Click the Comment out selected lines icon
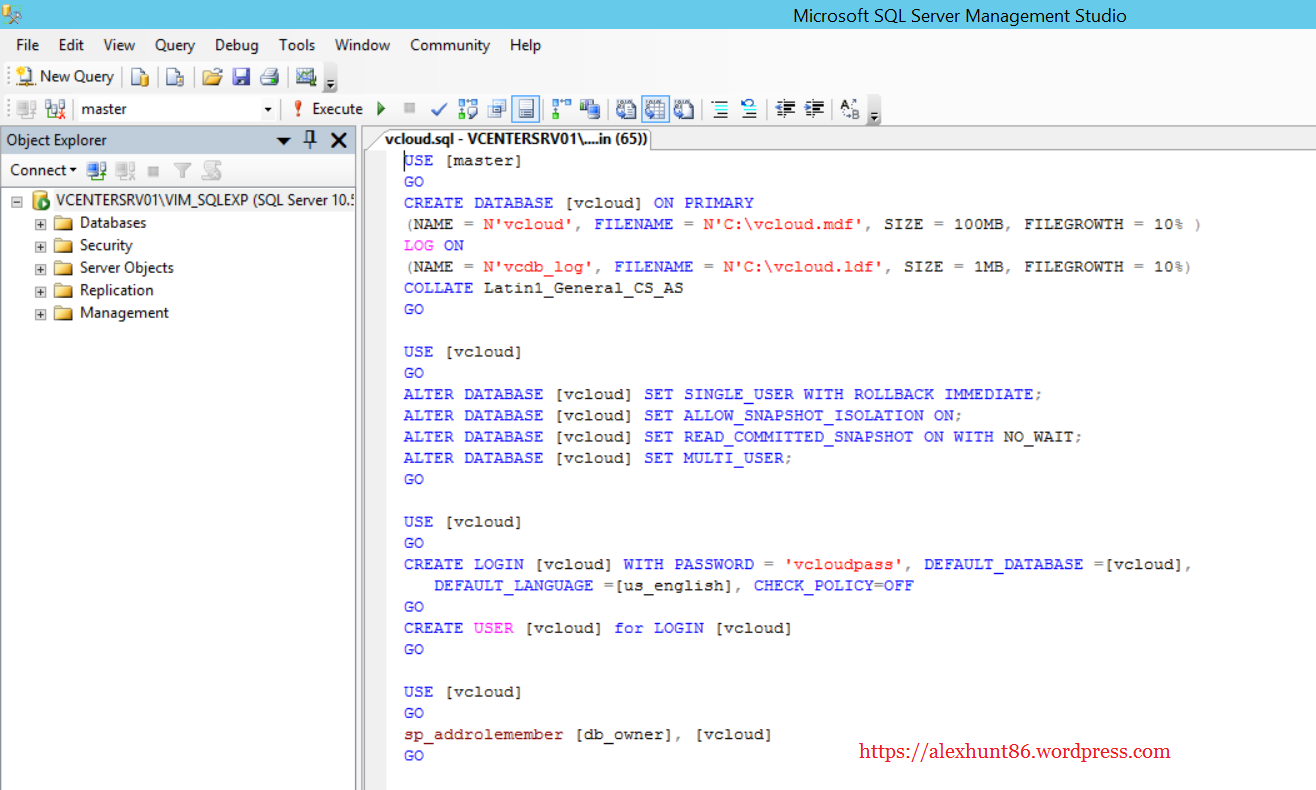The height and width of the screenshot is (790, 1316). 719,109
